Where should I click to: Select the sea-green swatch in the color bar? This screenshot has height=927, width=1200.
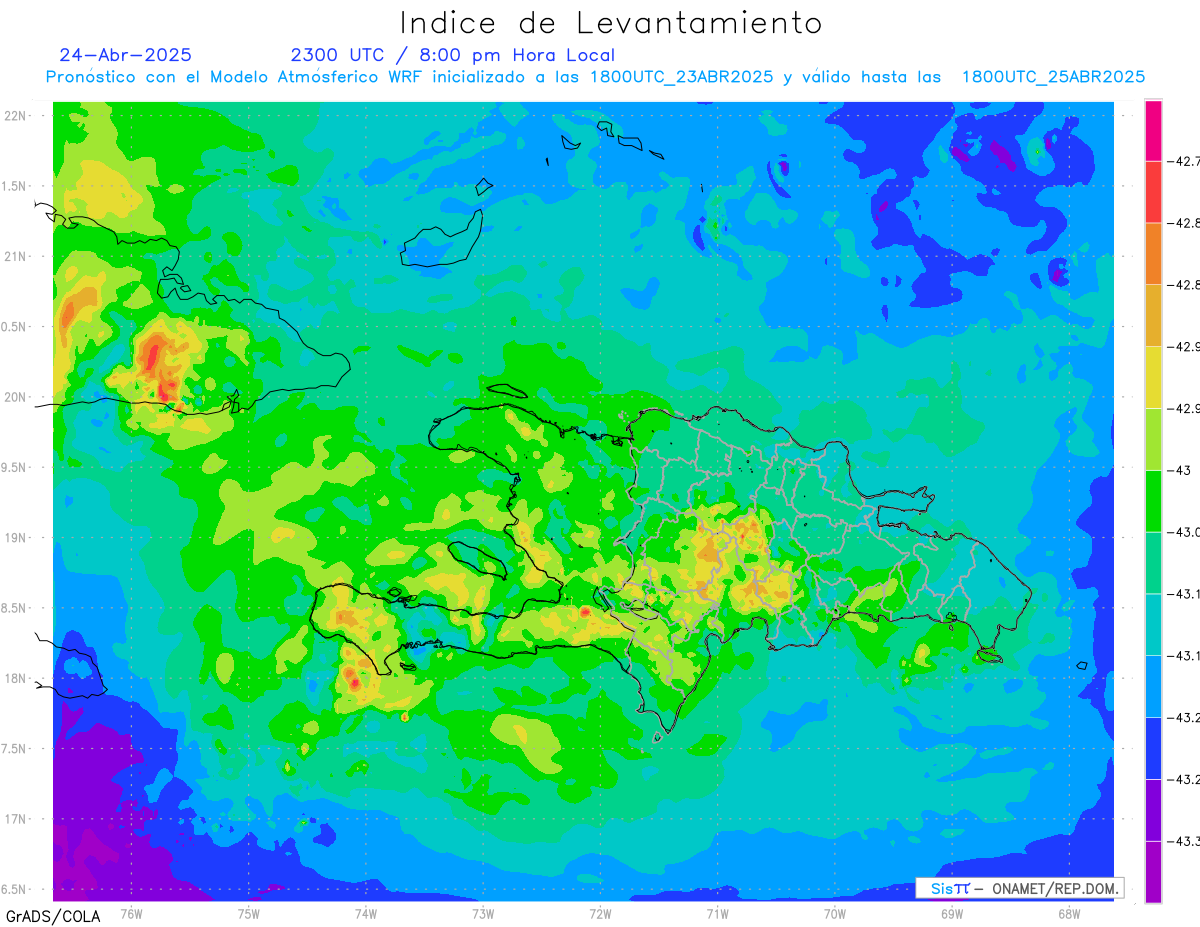[1153, 563]
